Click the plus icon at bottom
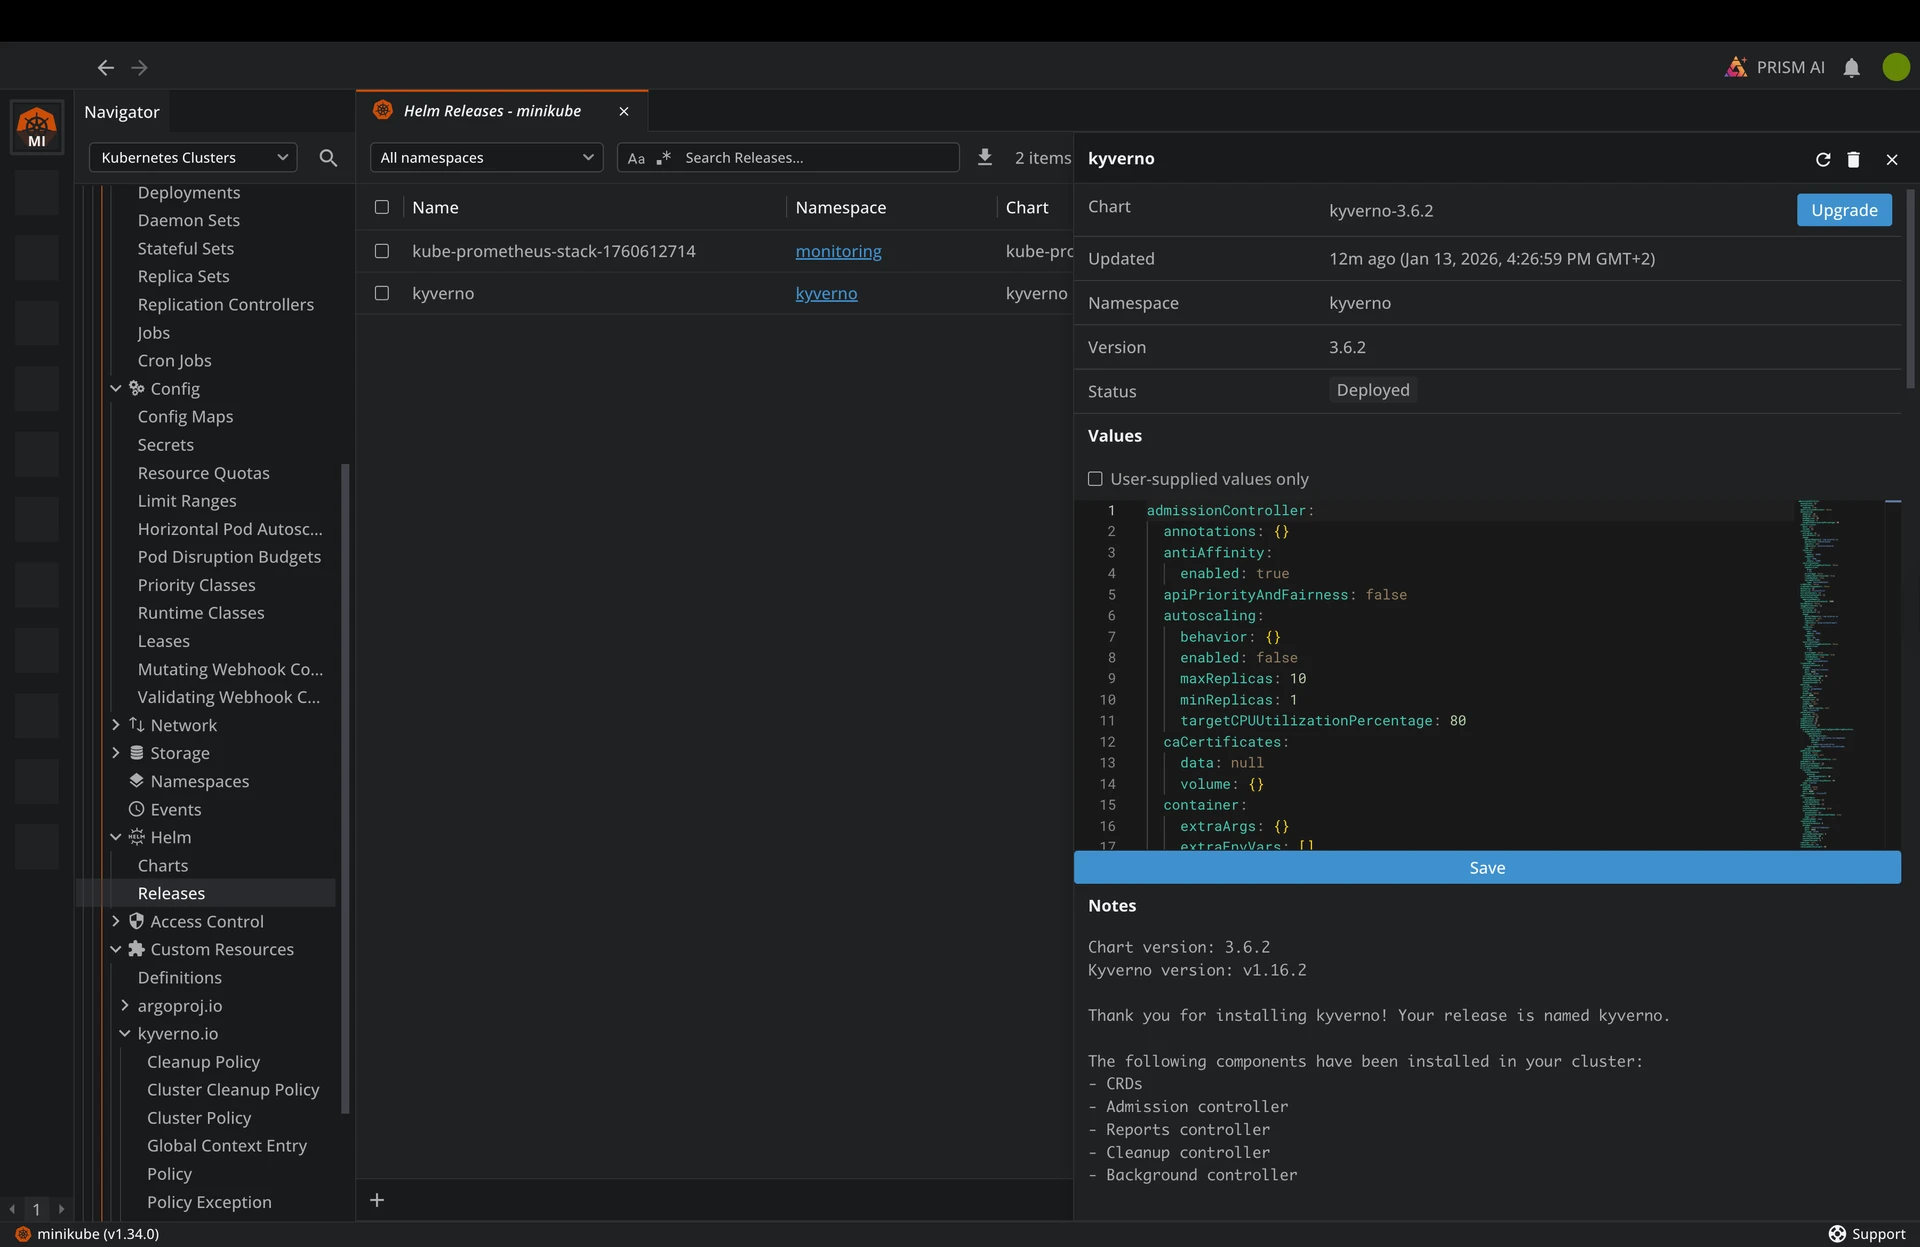1920x1247 pixels. pyautogui.click(x=377, y=1200)
